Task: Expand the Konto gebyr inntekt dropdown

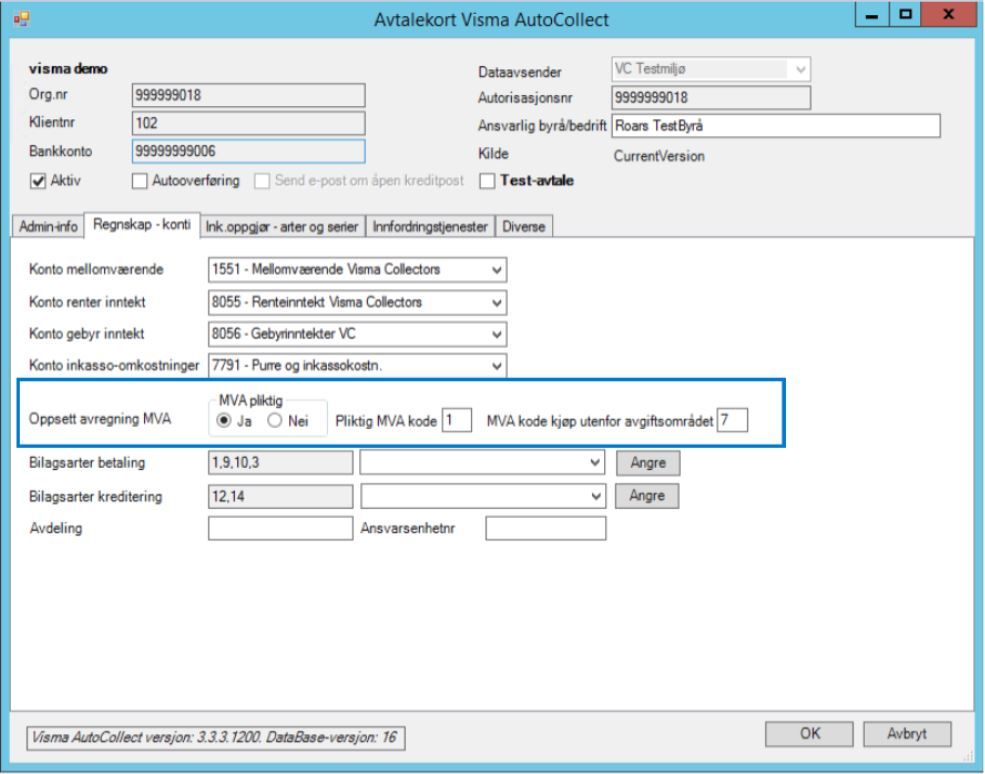Action: 357,334
